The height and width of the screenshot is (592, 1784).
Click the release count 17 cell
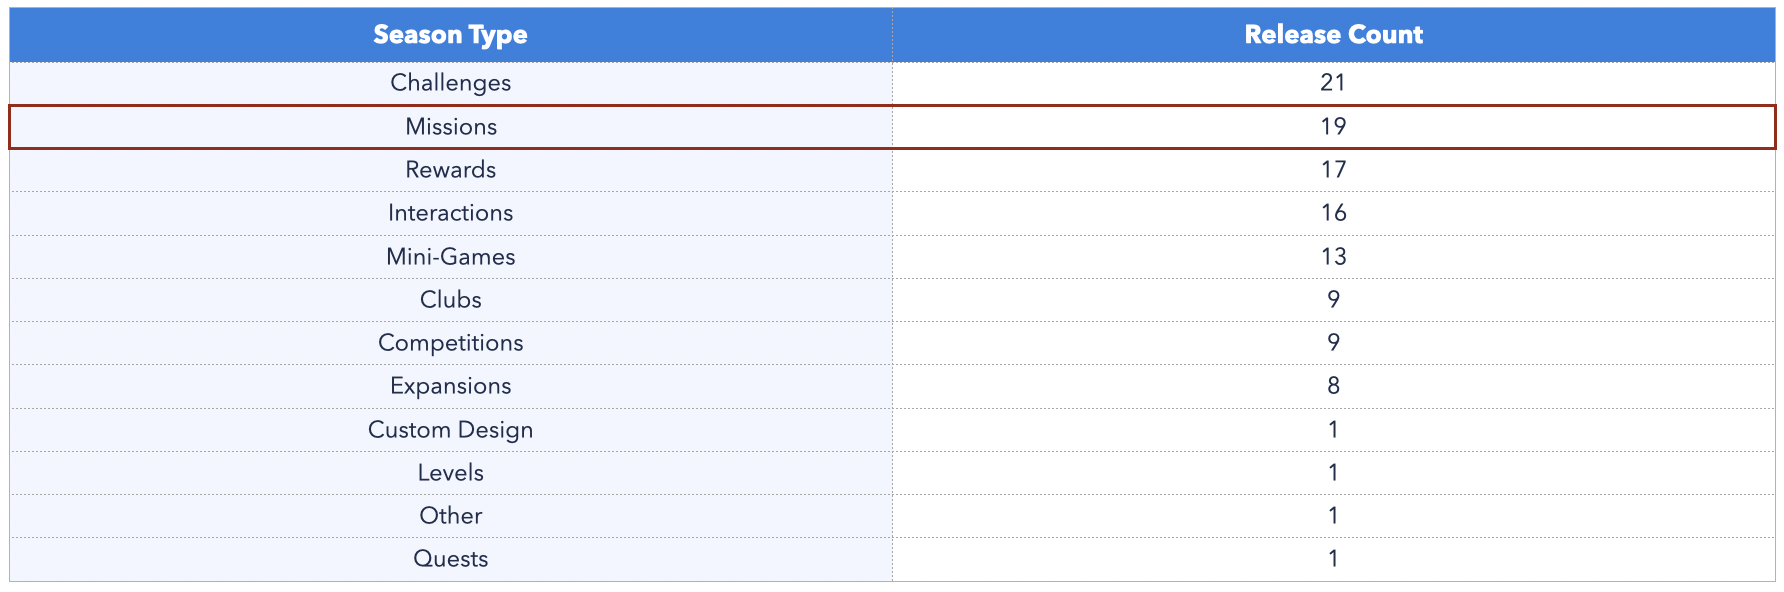pos(1333,170)
